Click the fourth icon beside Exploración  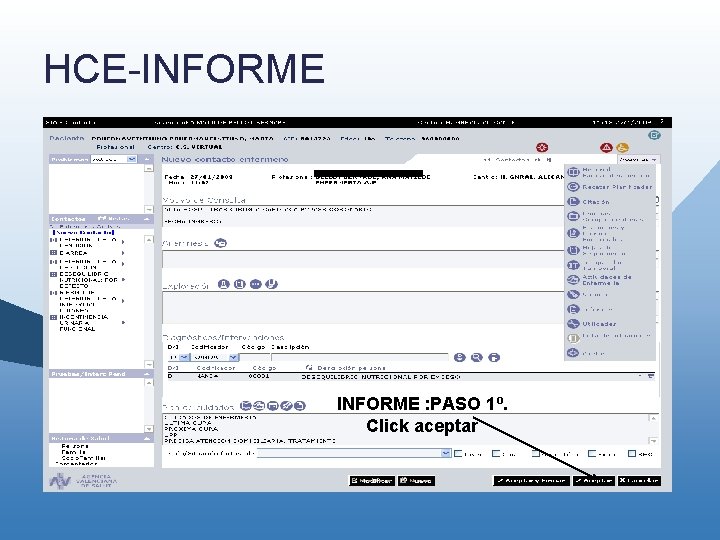(x=271, y=284)
